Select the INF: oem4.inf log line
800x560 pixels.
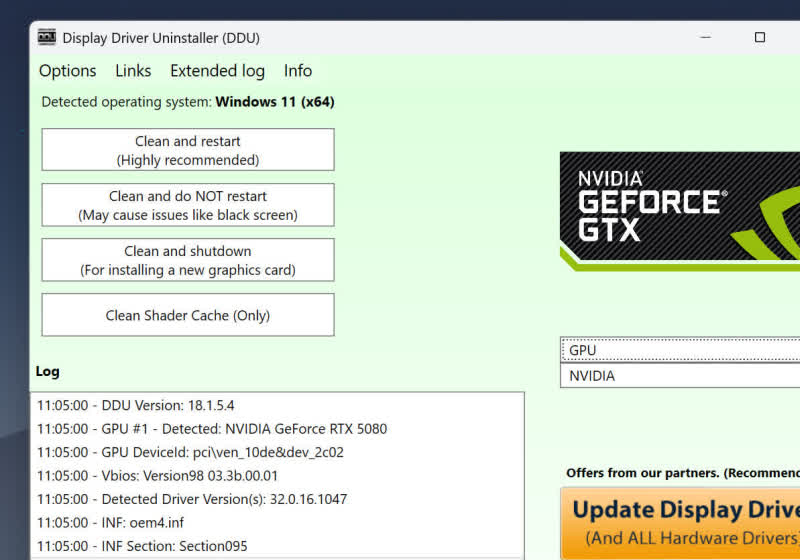coord(278,523)
